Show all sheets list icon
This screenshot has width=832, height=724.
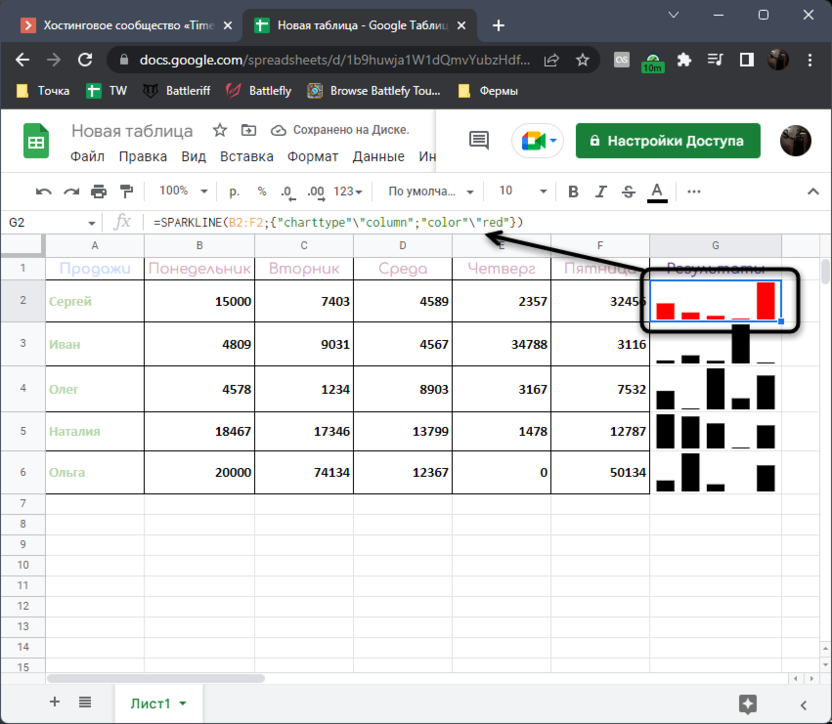coord(85,702)
